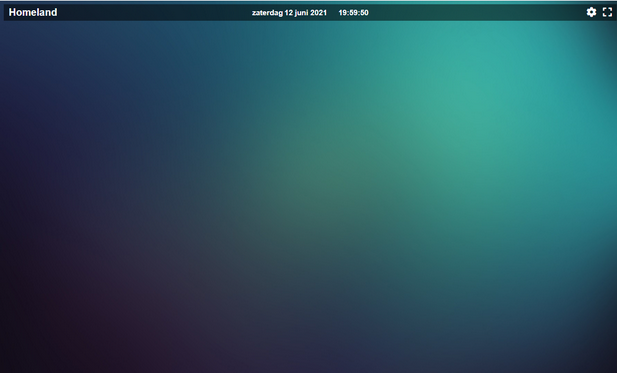The height and width of the screenshot is (373, 617).
Task: Click "juni" in the header date
Action: [301, 13]
